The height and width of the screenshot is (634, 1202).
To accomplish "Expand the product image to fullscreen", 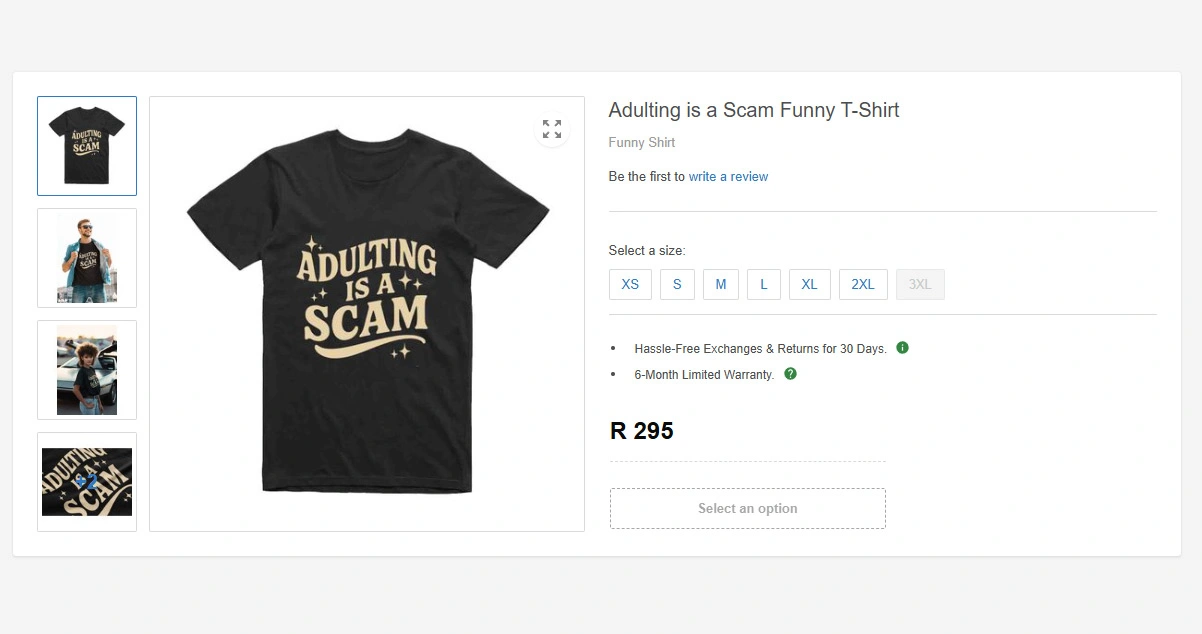I will 552,129.
